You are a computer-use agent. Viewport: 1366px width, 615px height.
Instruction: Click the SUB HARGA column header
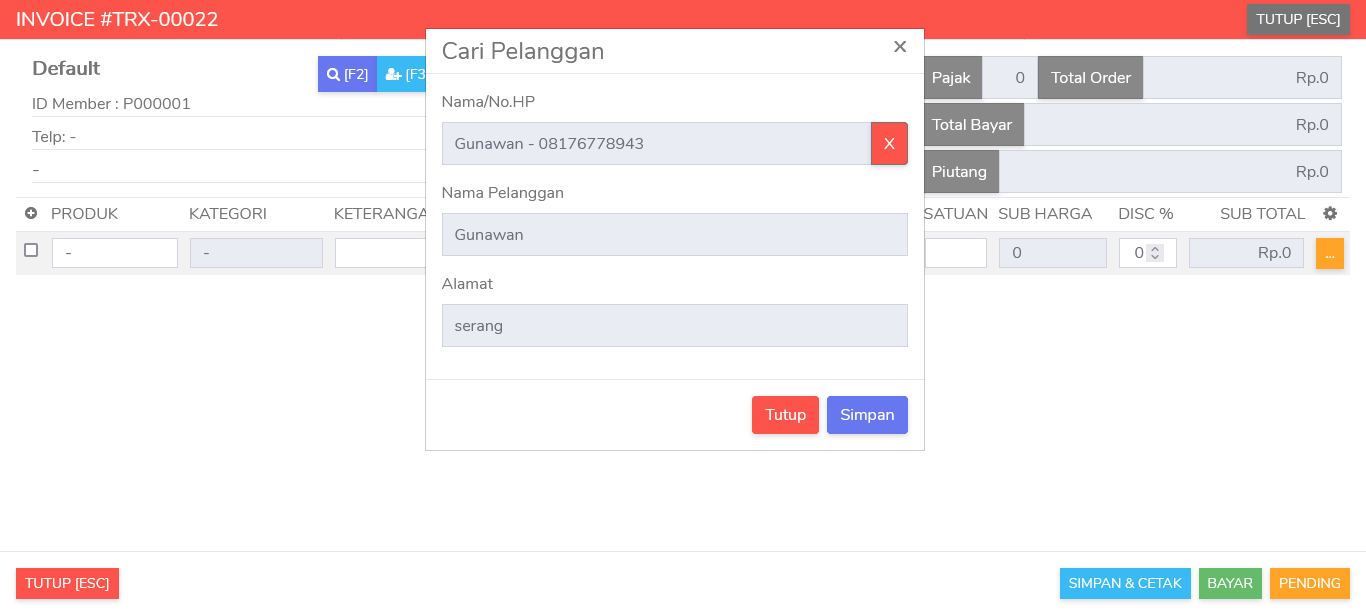click(1045, 214)
